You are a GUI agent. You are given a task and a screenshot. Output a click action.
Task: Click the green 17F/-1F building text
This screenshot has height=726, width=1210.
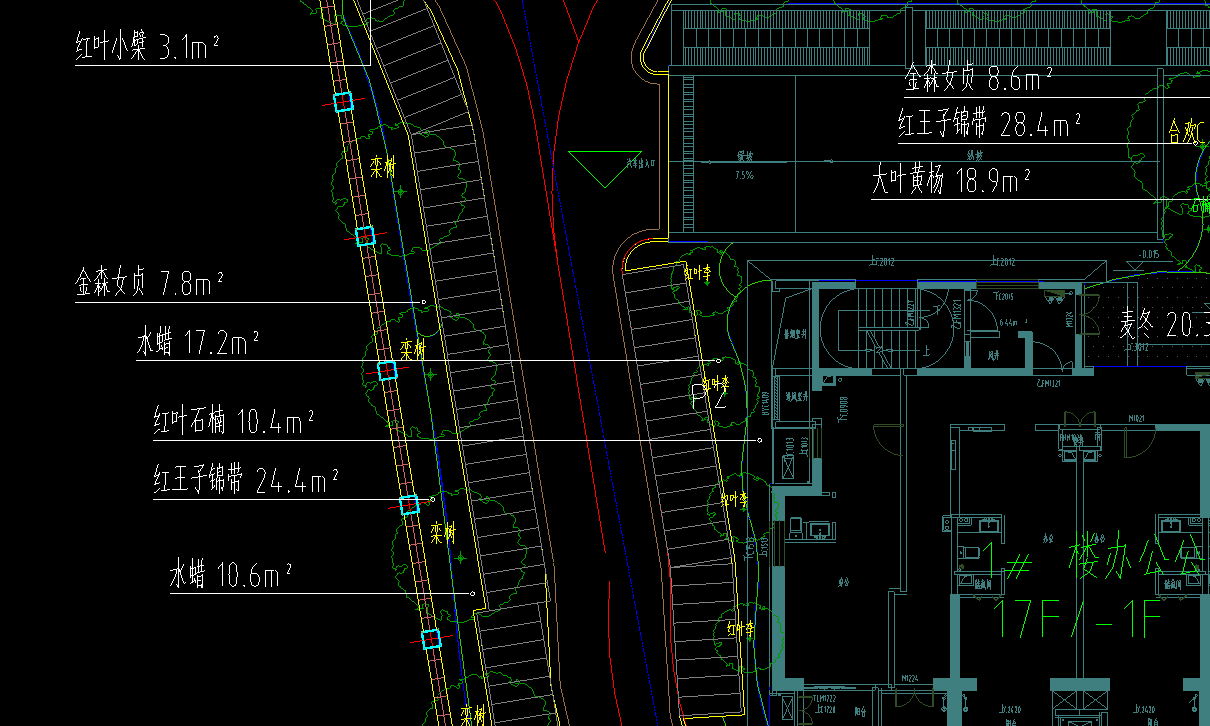(1077, 620)
